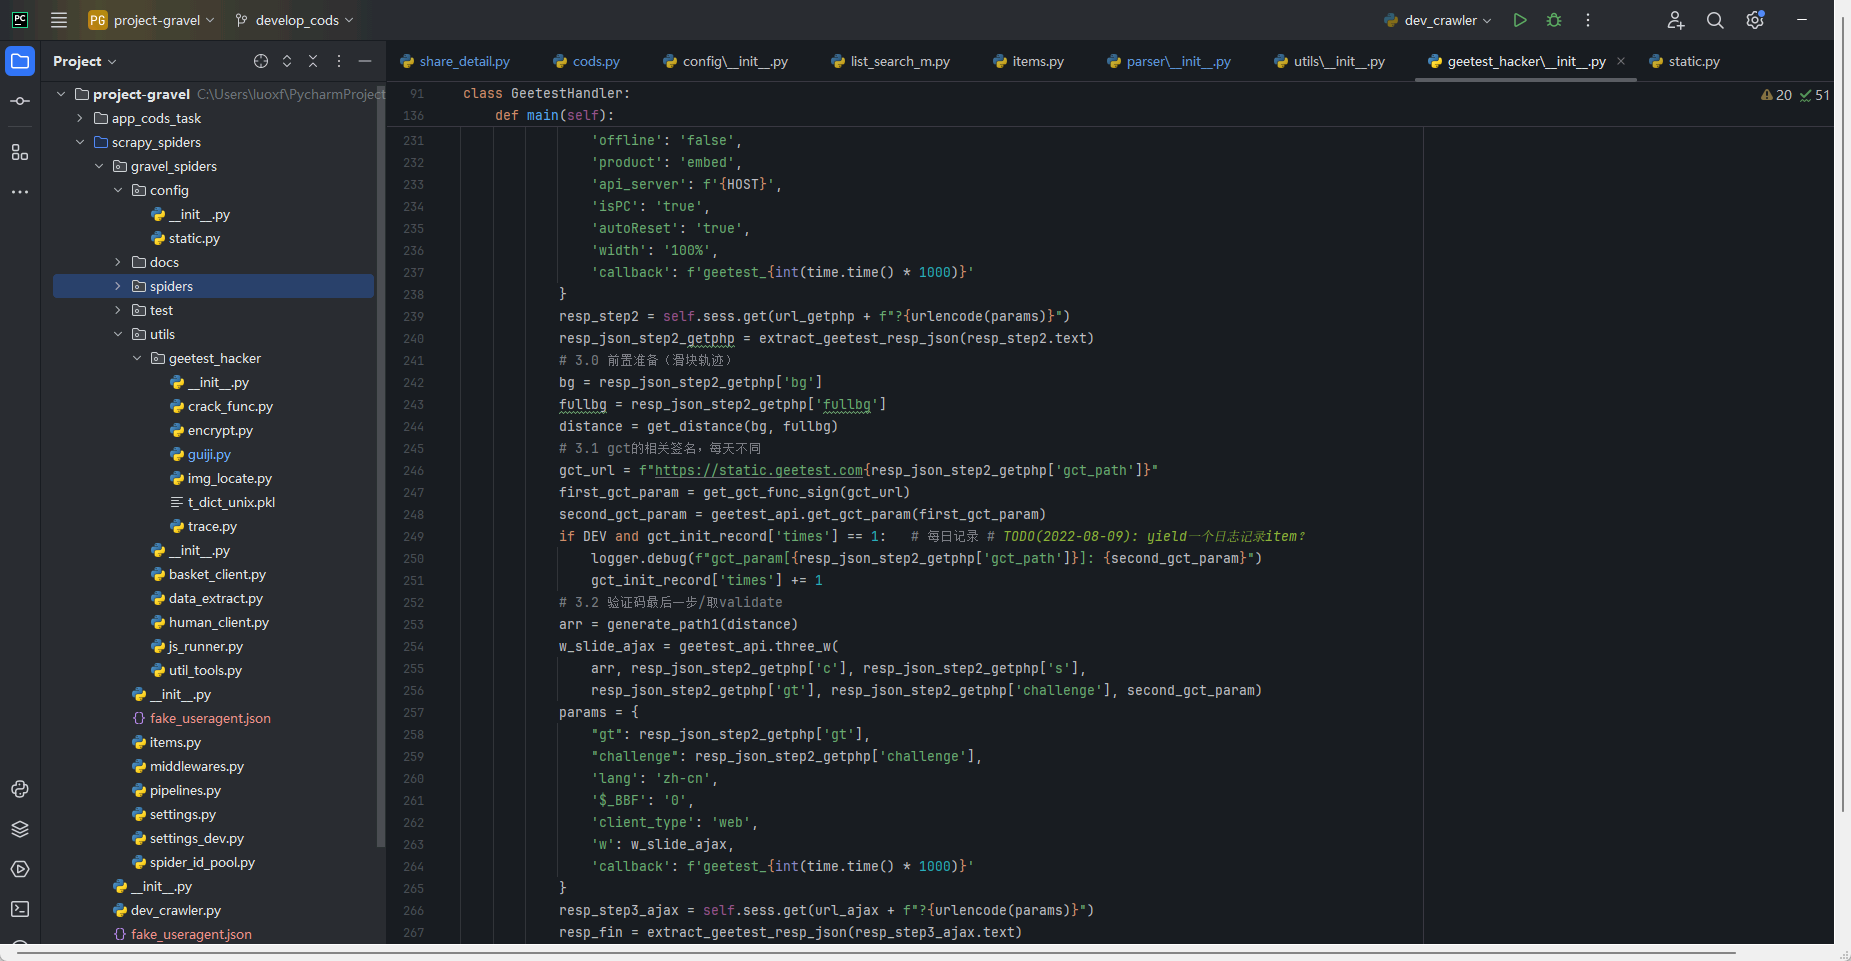Open the Terminal tool window
1851x961 pixels.
pos(20,909)
